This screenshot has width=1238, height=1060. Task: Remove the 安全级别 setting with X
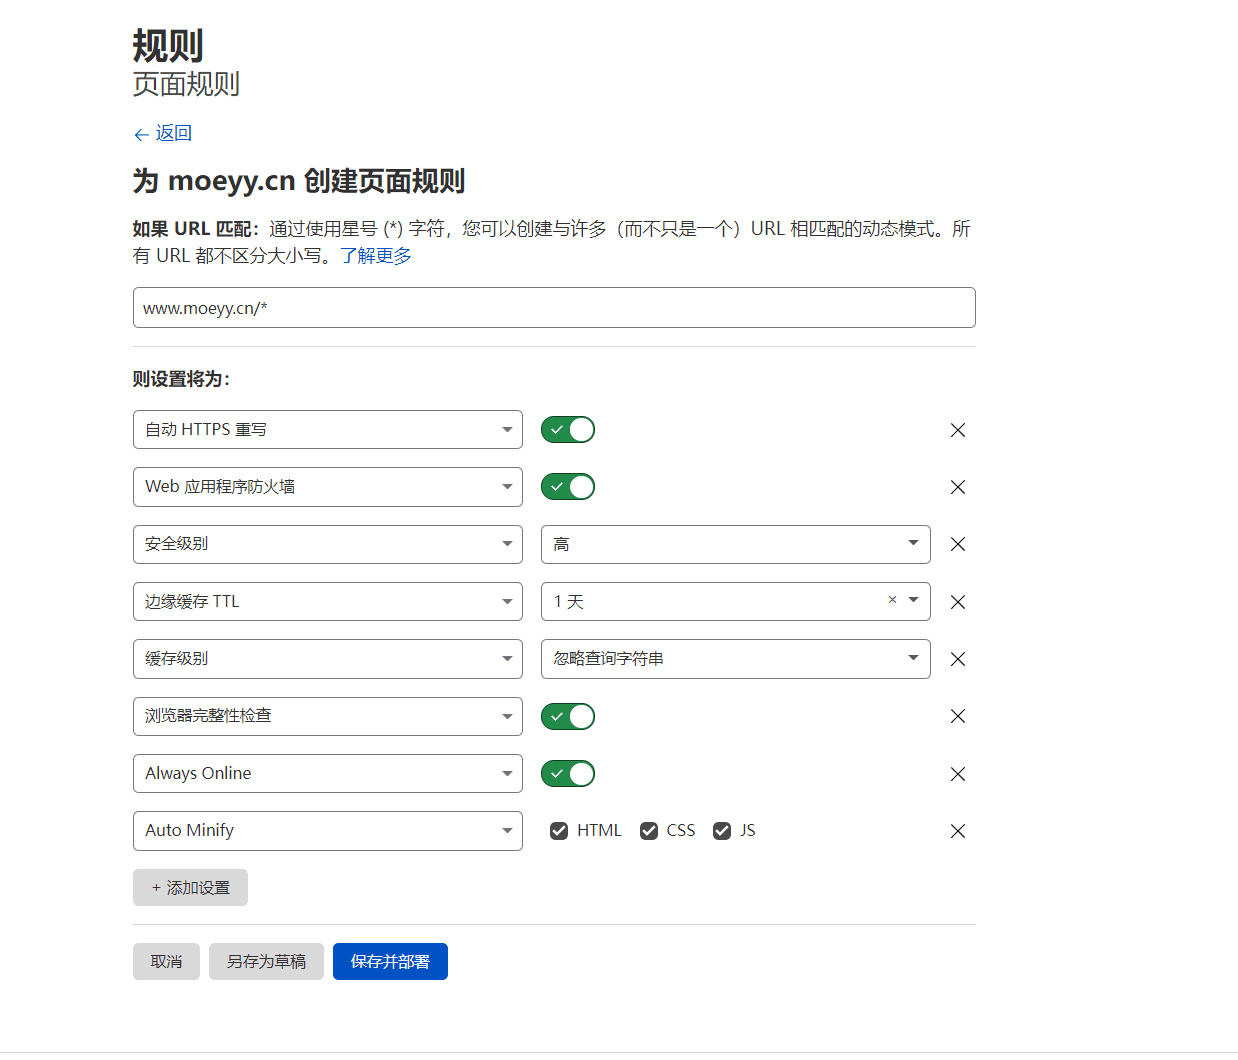pos(957,544)
